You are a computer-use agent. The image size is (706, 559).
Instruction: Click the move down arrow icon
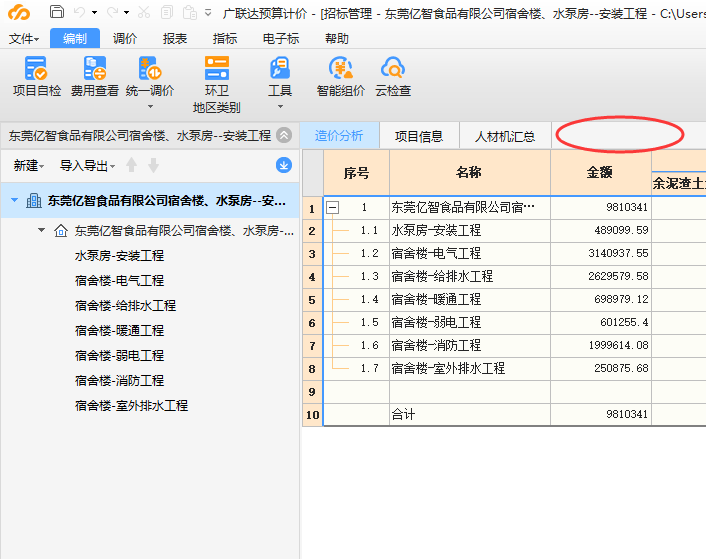point(154,165)
